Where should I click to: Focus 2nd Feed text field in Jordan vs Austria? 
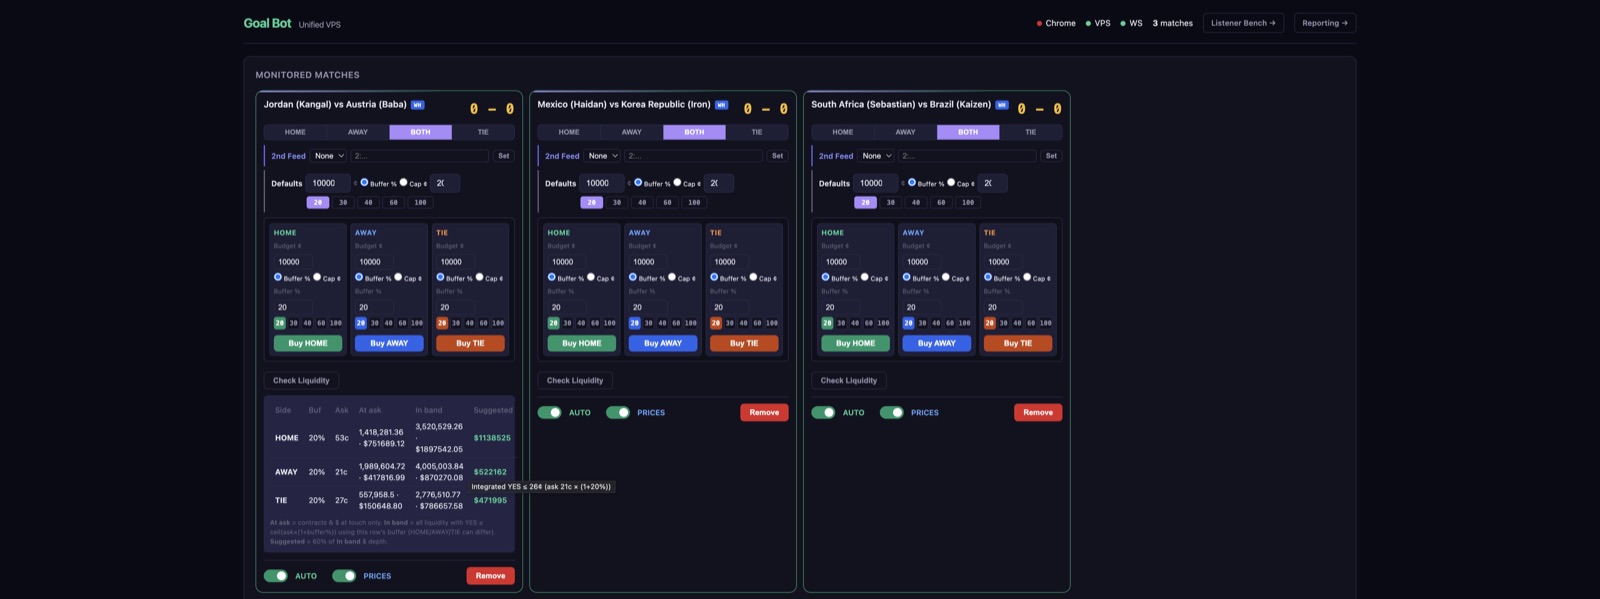pos(420,156)
